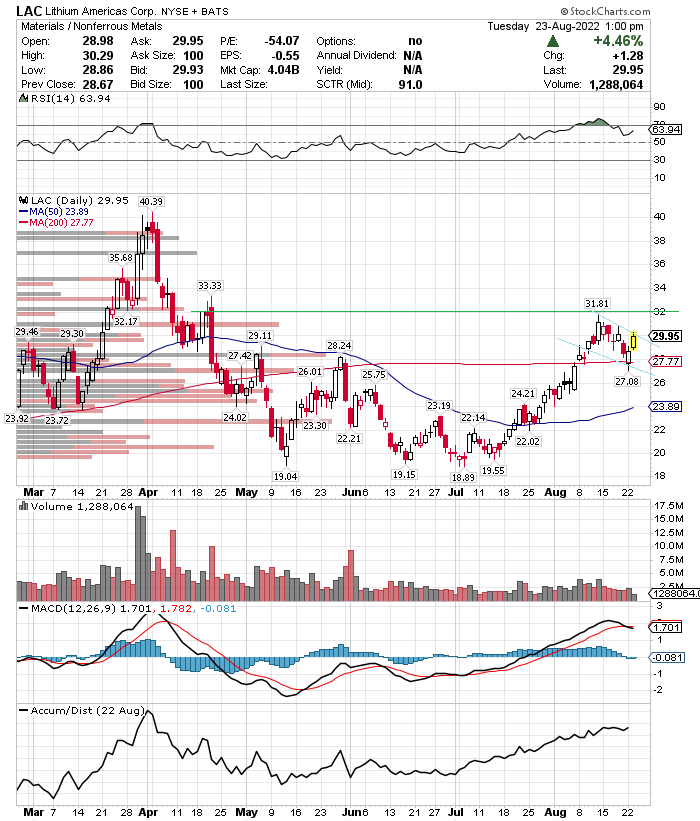Click the Bid value 29.93
The image size is (700, 821).
[188, 70]
